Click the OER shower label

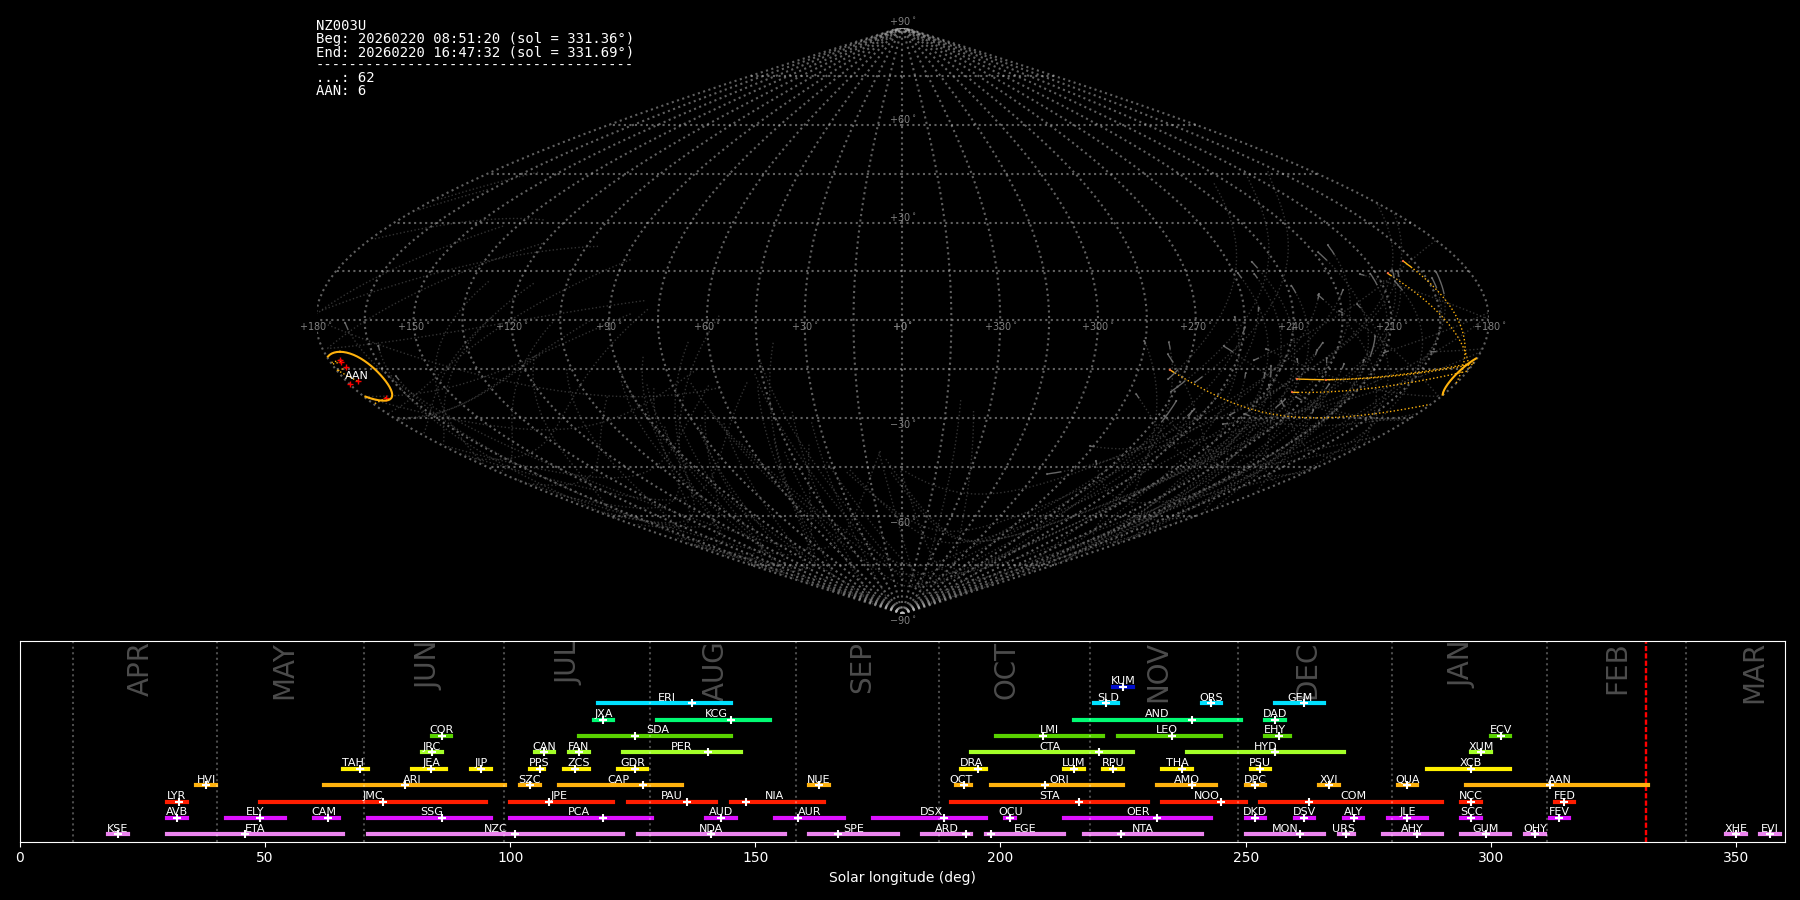1138,812
